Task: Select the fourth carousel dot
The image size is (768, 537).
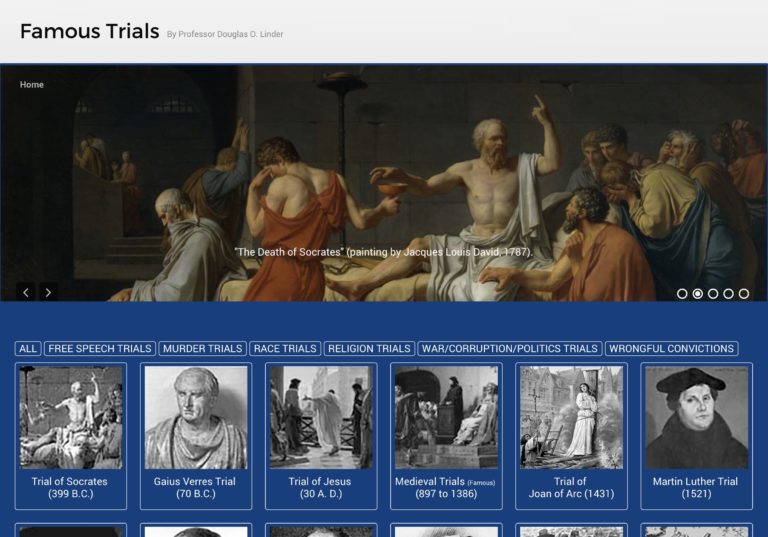Action: tap(728, 293)
